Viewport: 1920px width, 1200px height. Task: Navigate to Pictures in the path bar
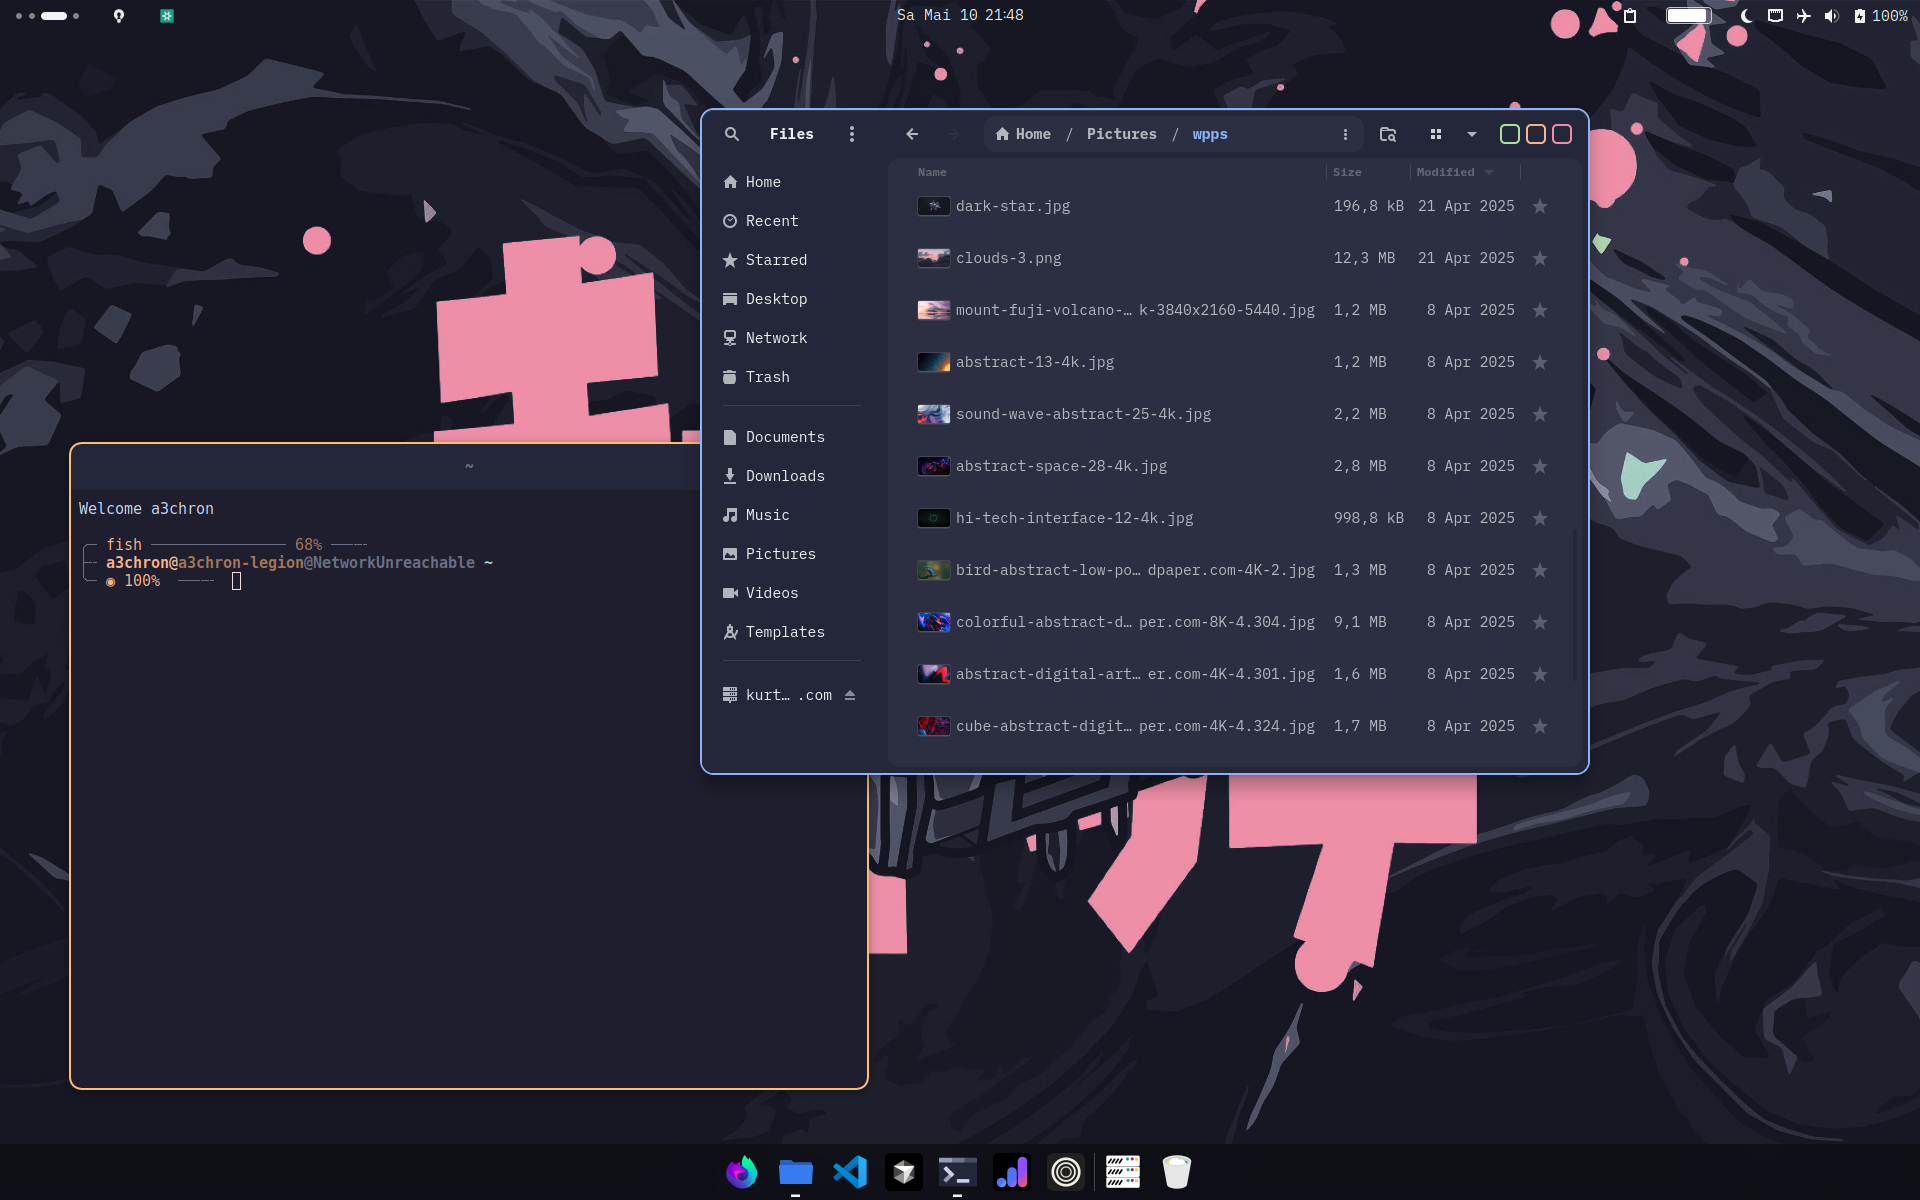[x=1121, y=134]
